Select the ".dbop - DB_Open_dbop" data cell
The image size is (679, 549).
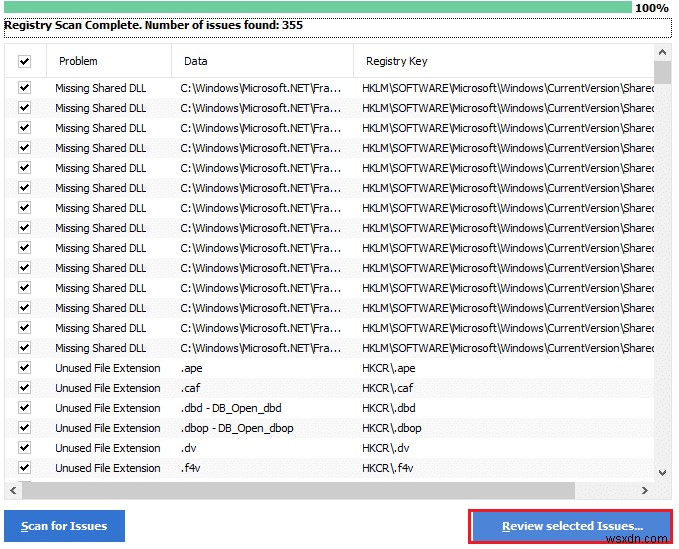[237, 428]
